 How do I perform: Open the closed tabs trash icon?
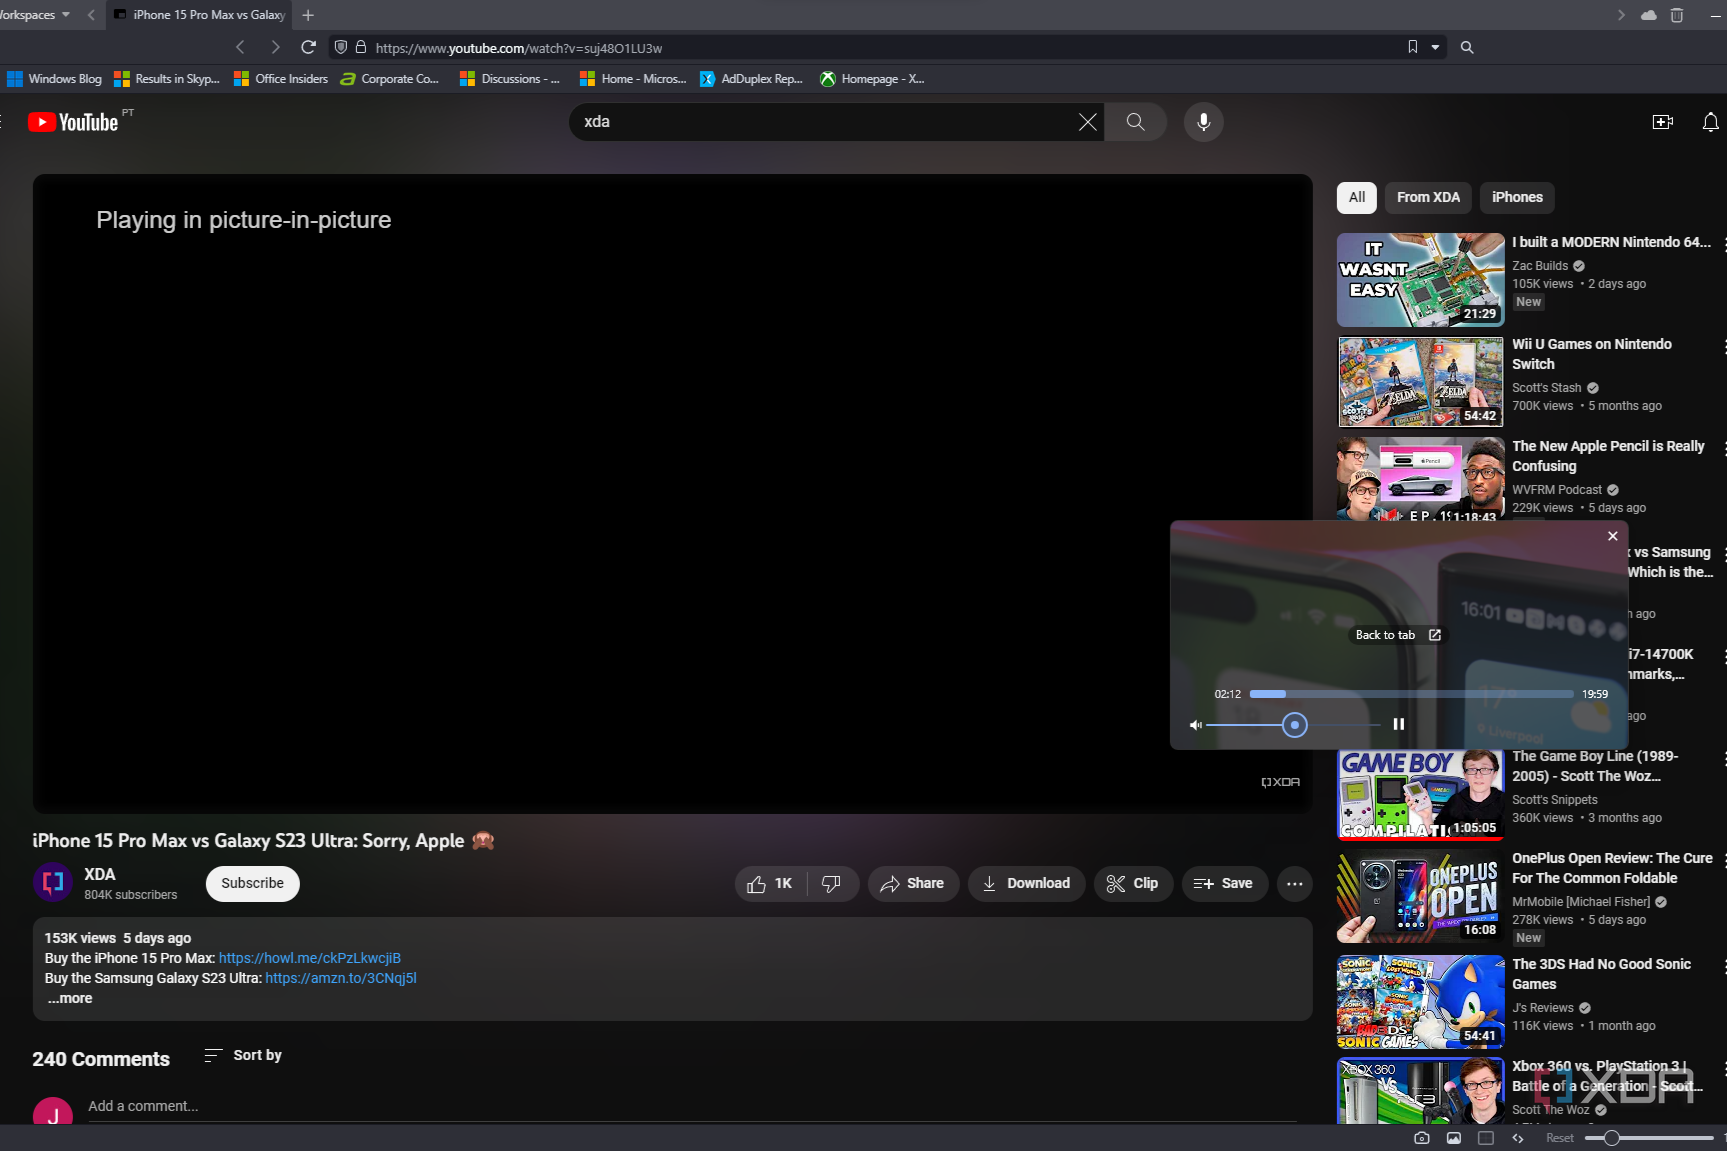pos(1677,15)
